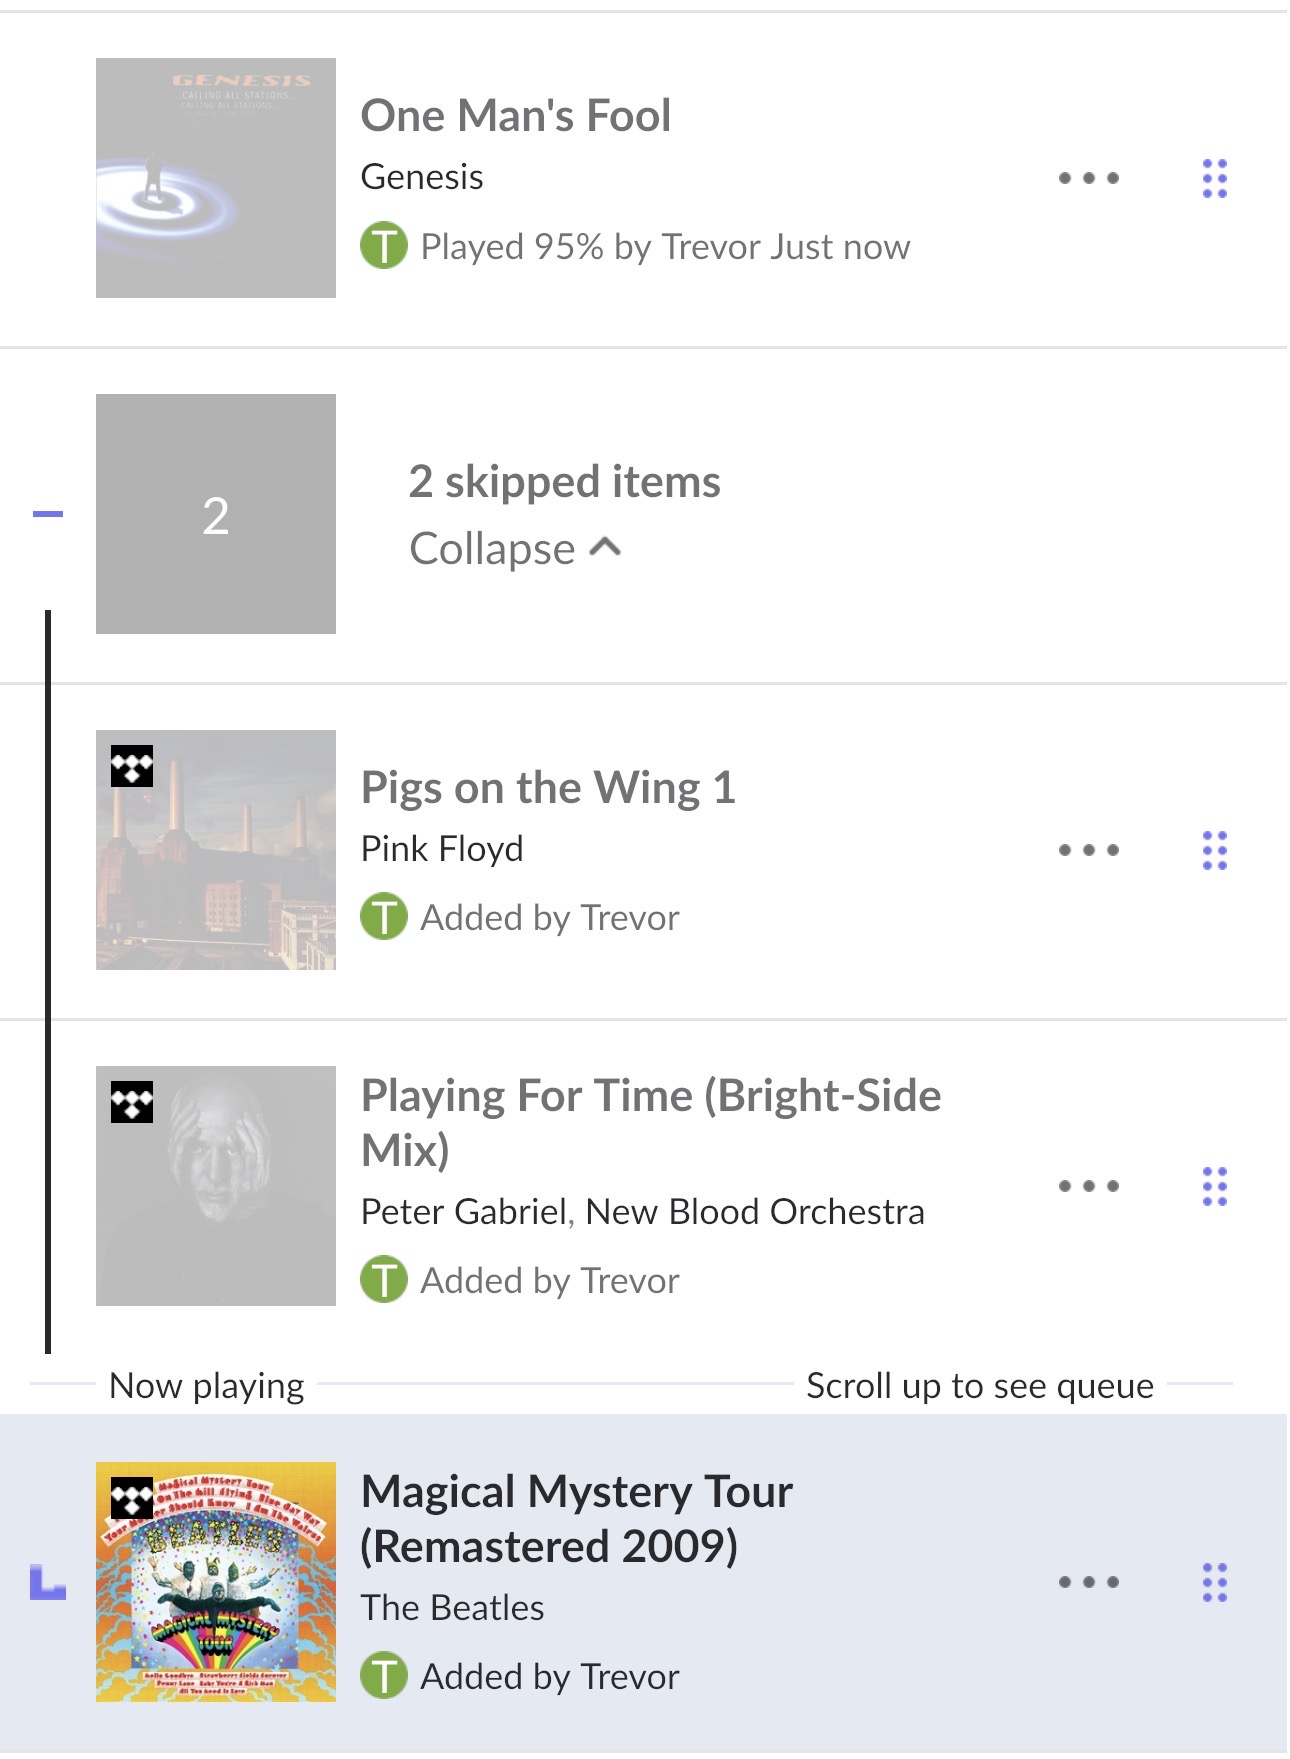Open The Beatles artist link
Viewport: 1290px width, 1759px height.
coord(452,1608)
